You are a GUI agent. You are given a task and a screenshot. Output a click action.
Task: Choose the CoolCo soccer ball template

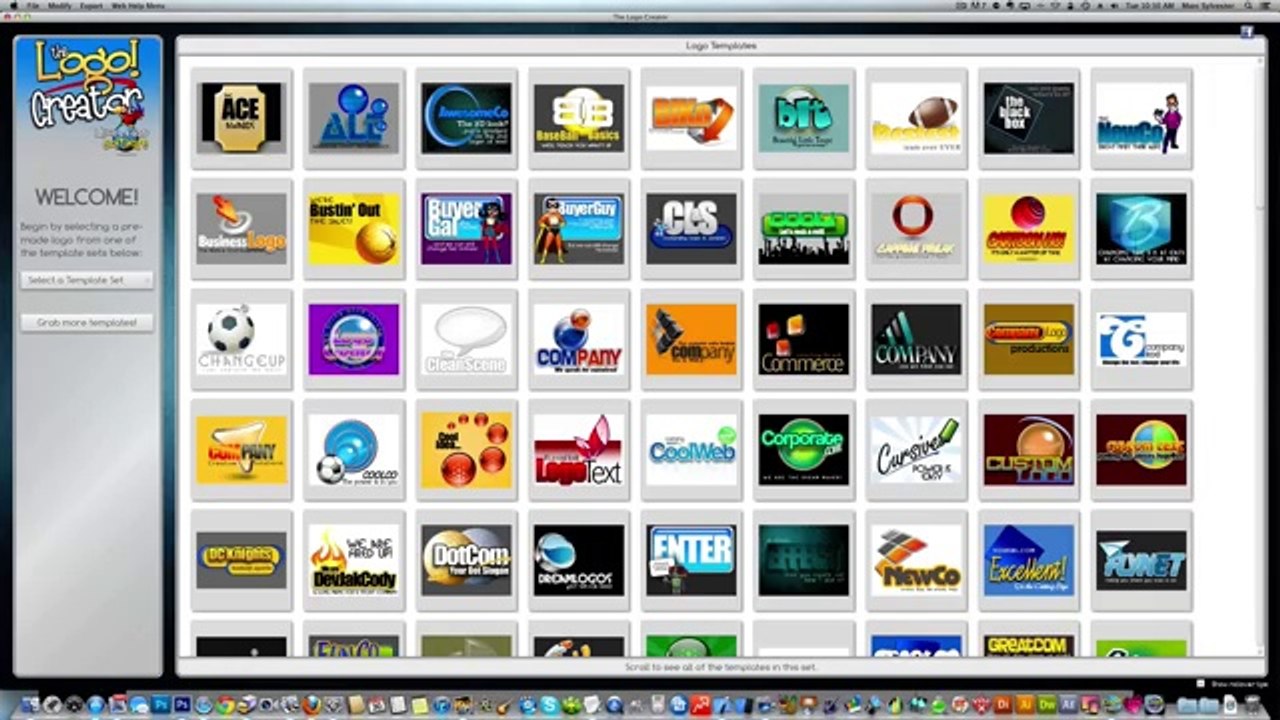coord(353,450)
